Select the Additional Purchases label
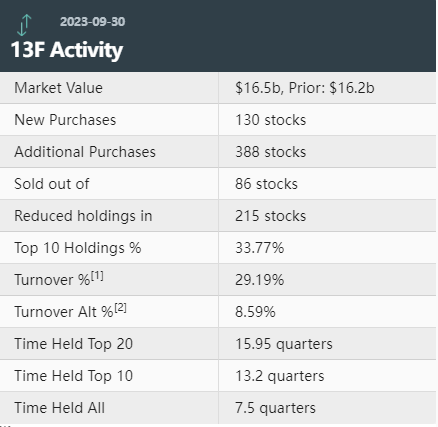The image size is (438, 427). 85,152
